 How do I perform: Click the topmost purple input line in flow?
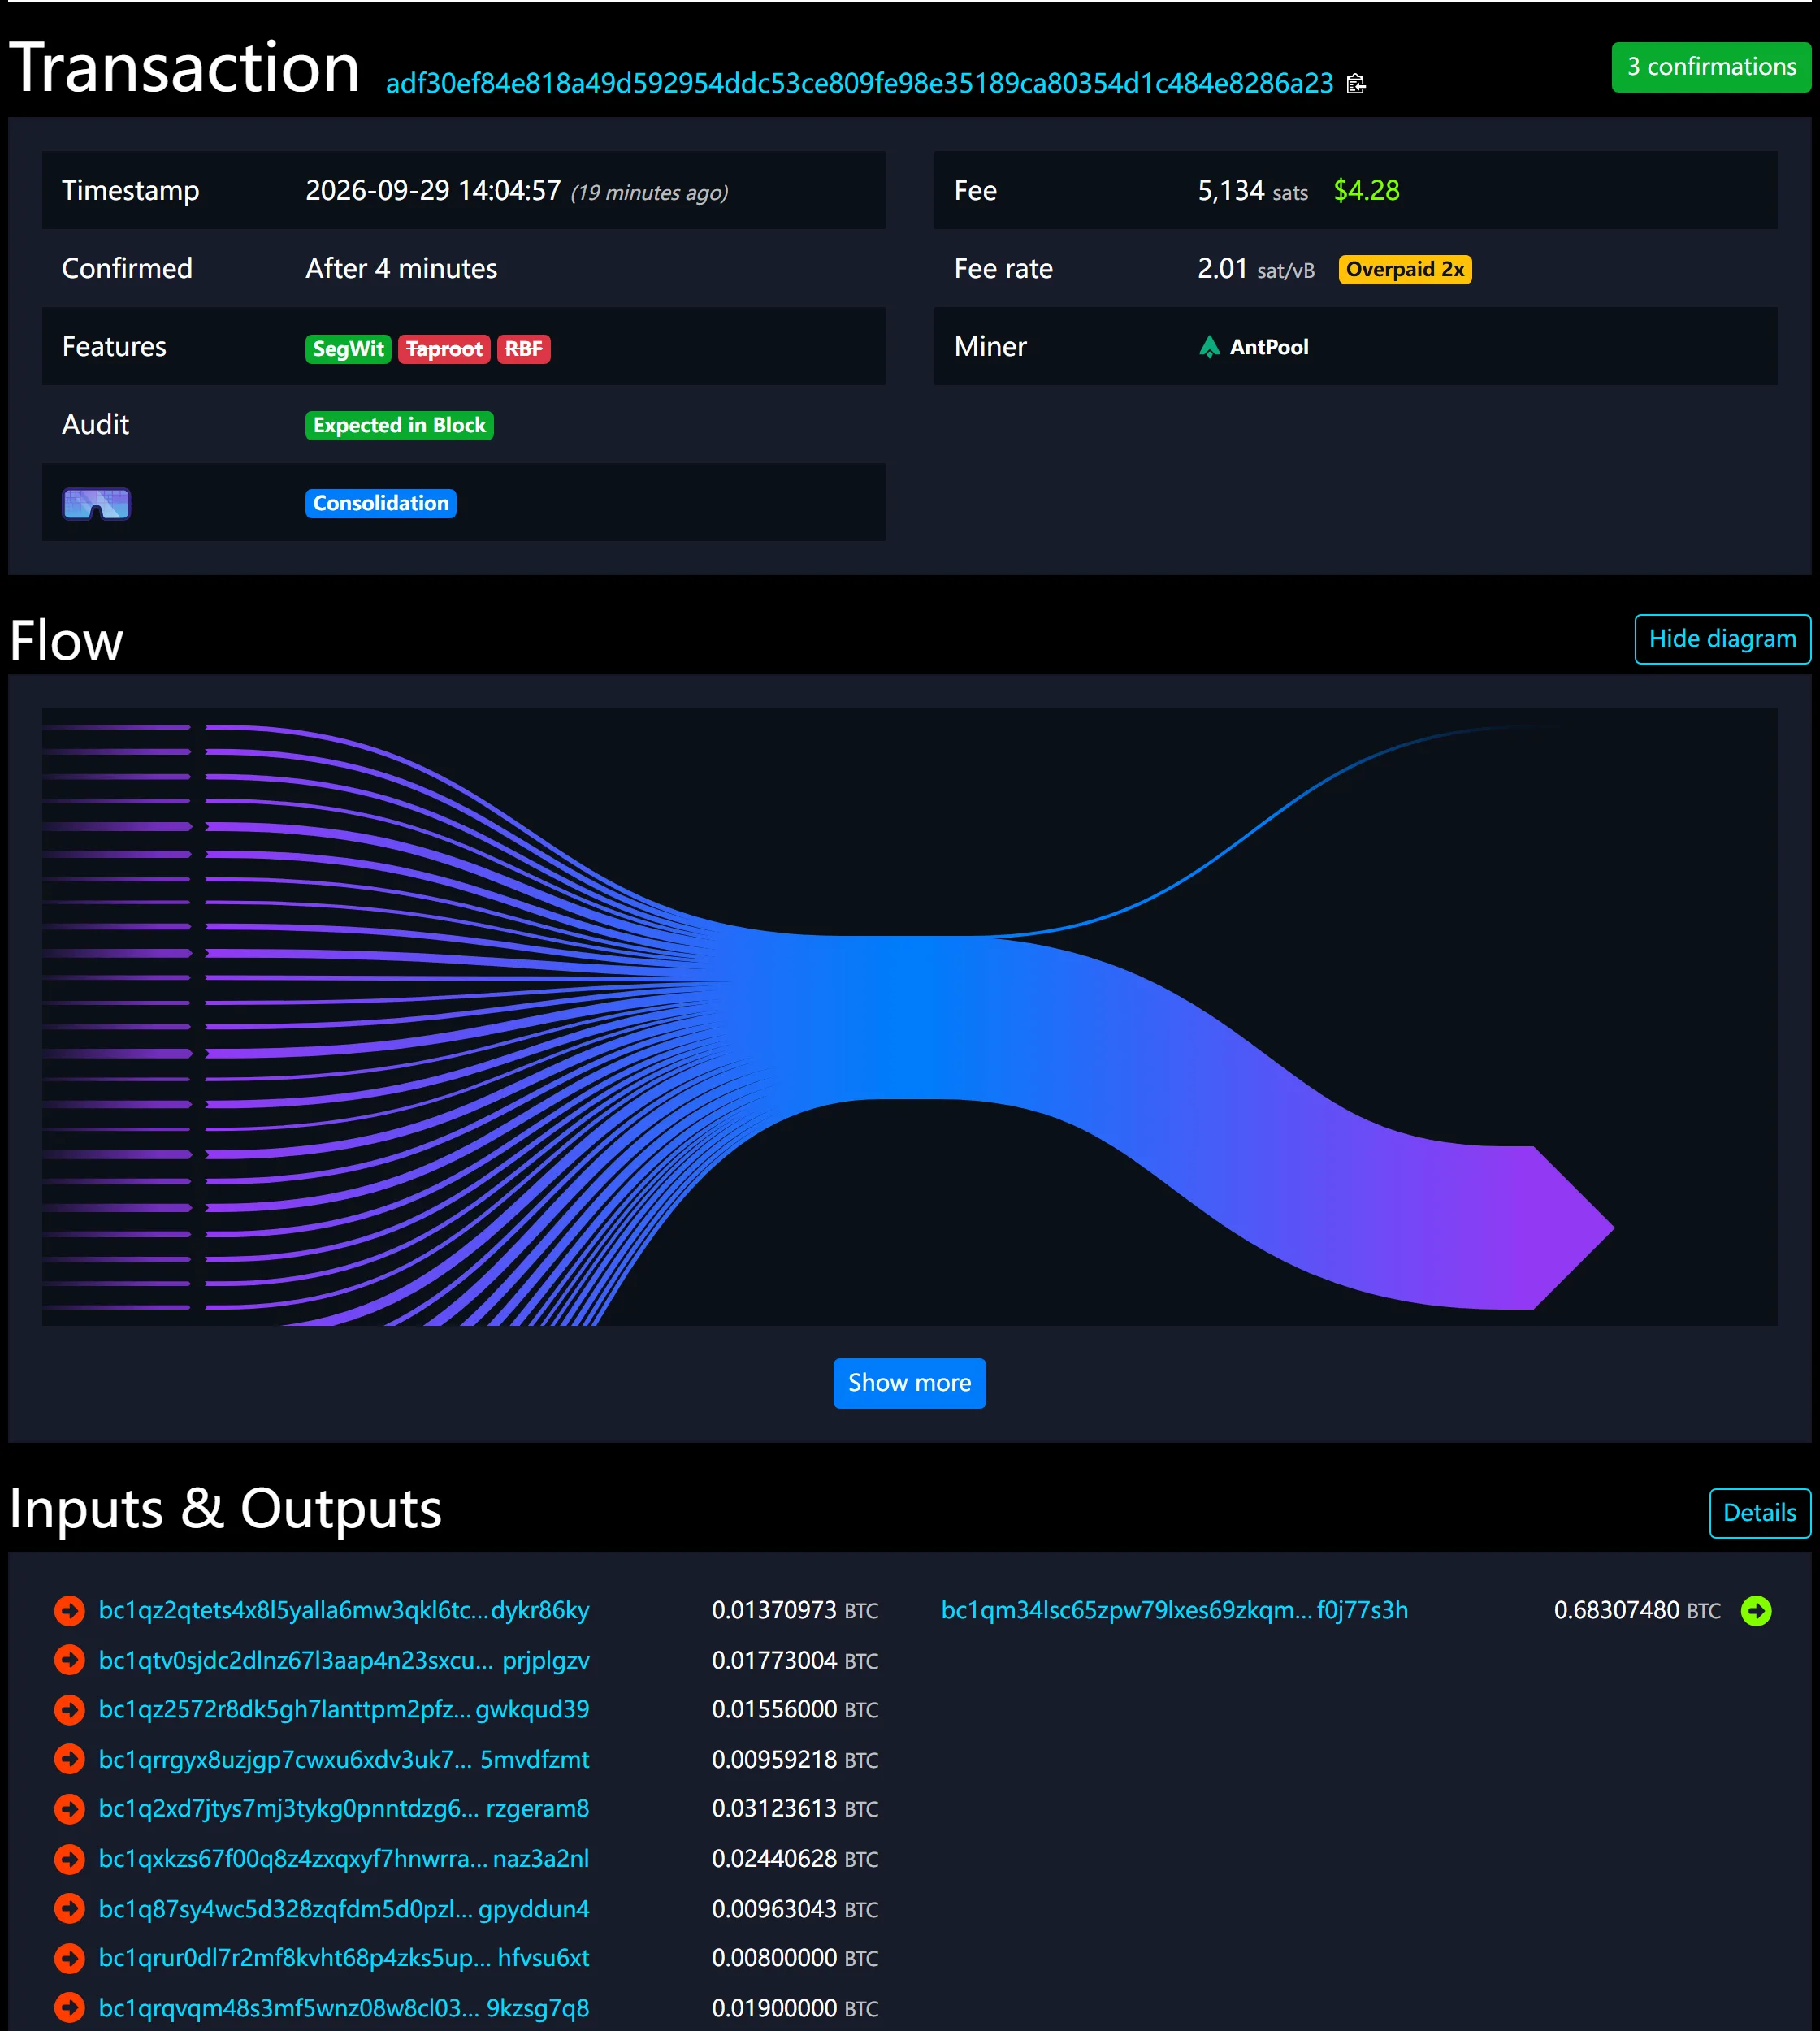(116, 727)
